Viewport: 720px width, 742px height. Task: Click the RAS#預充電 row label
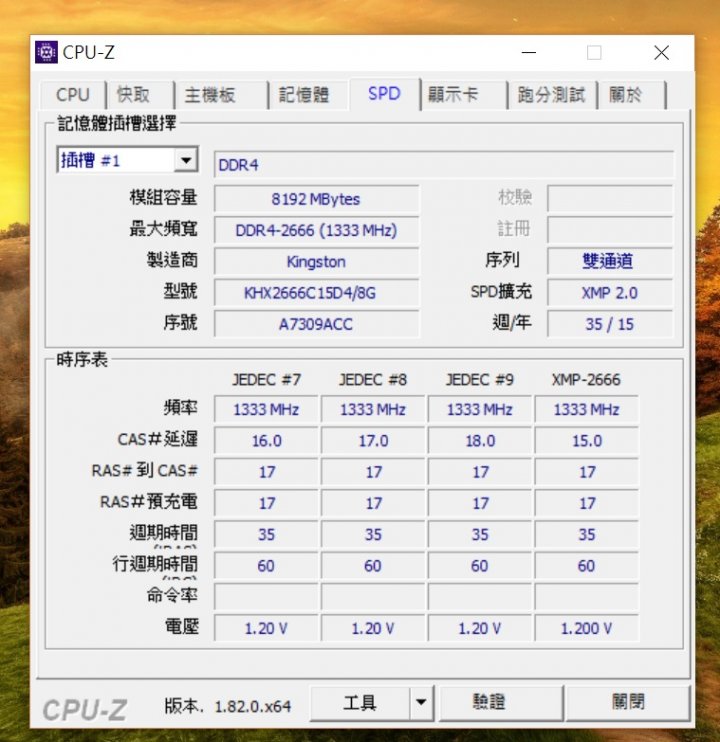pyautogui.click(x=149, y=502)
